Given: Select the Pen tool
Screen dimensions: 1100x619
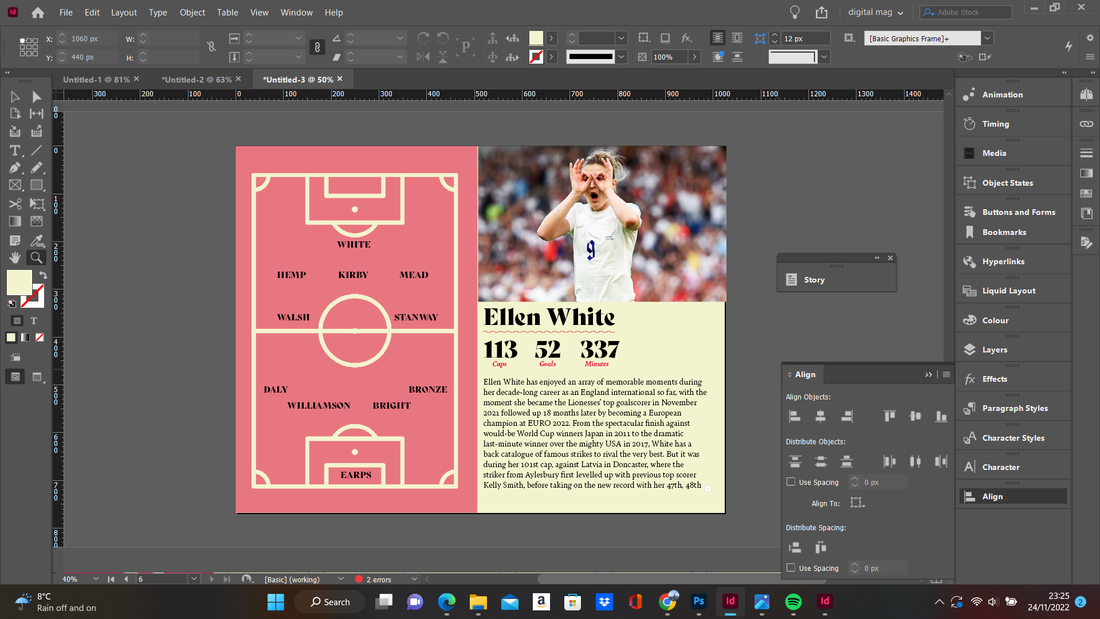Looking at the screenshot, I should pyautogui.click(x=15, y=168).
